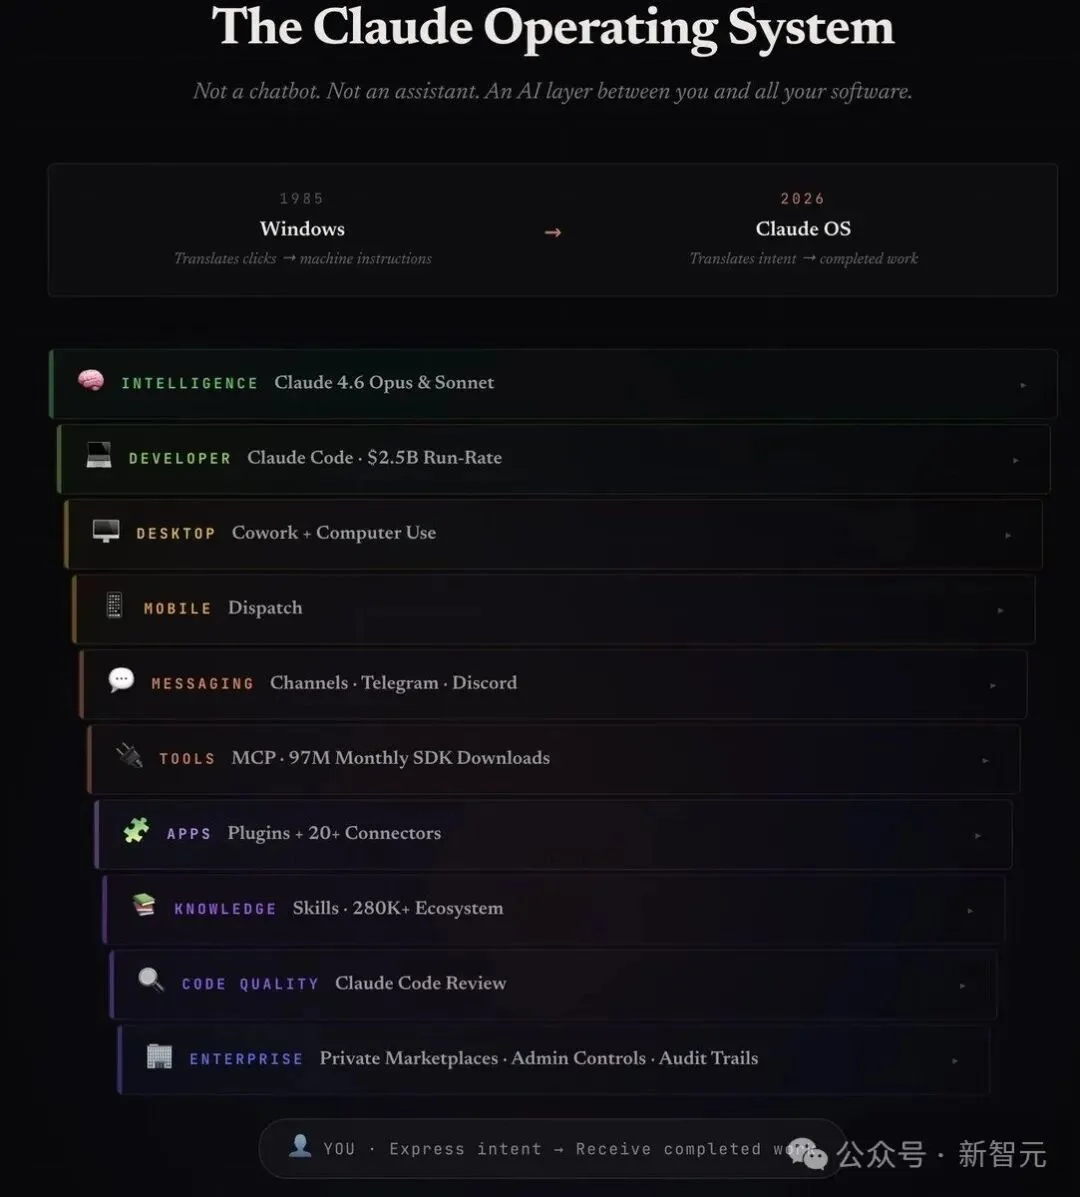Open MCP 97M Monthly SDK Downloads row
Image resolution: width=1080 pixels, height=1197 pixels.
point(390,758)
